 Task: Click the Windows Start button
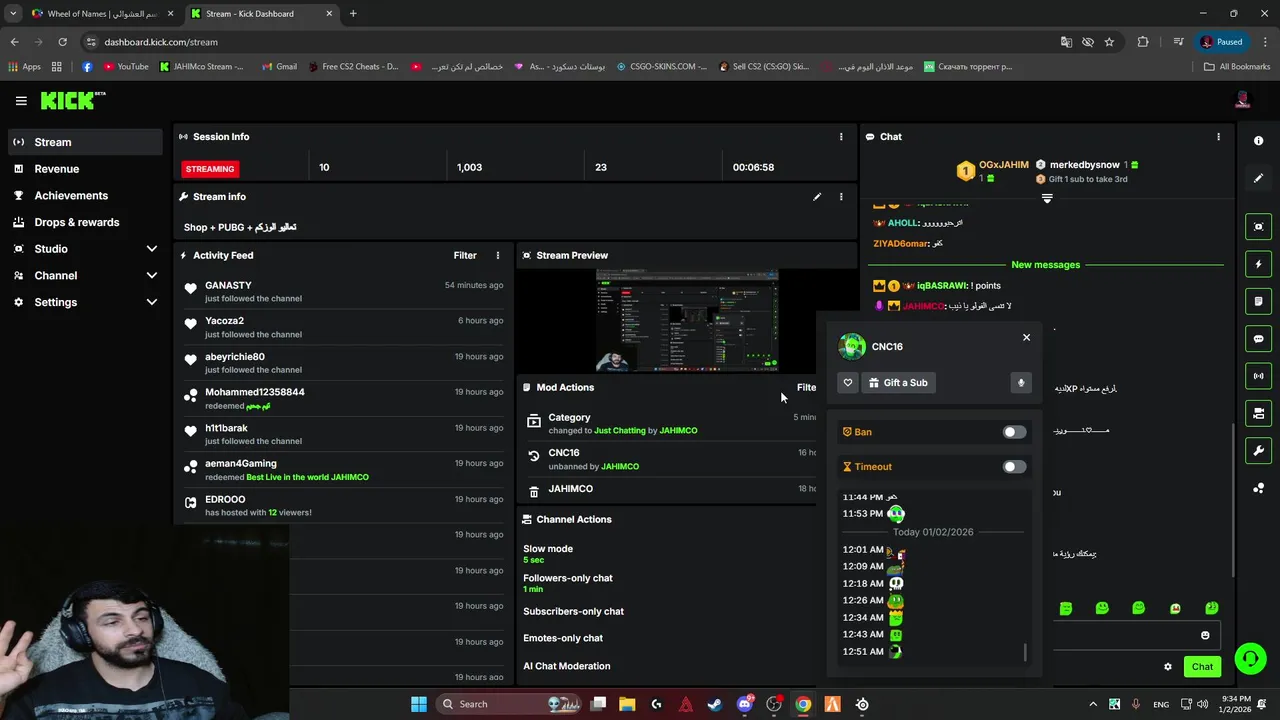(x=418, y=704)
